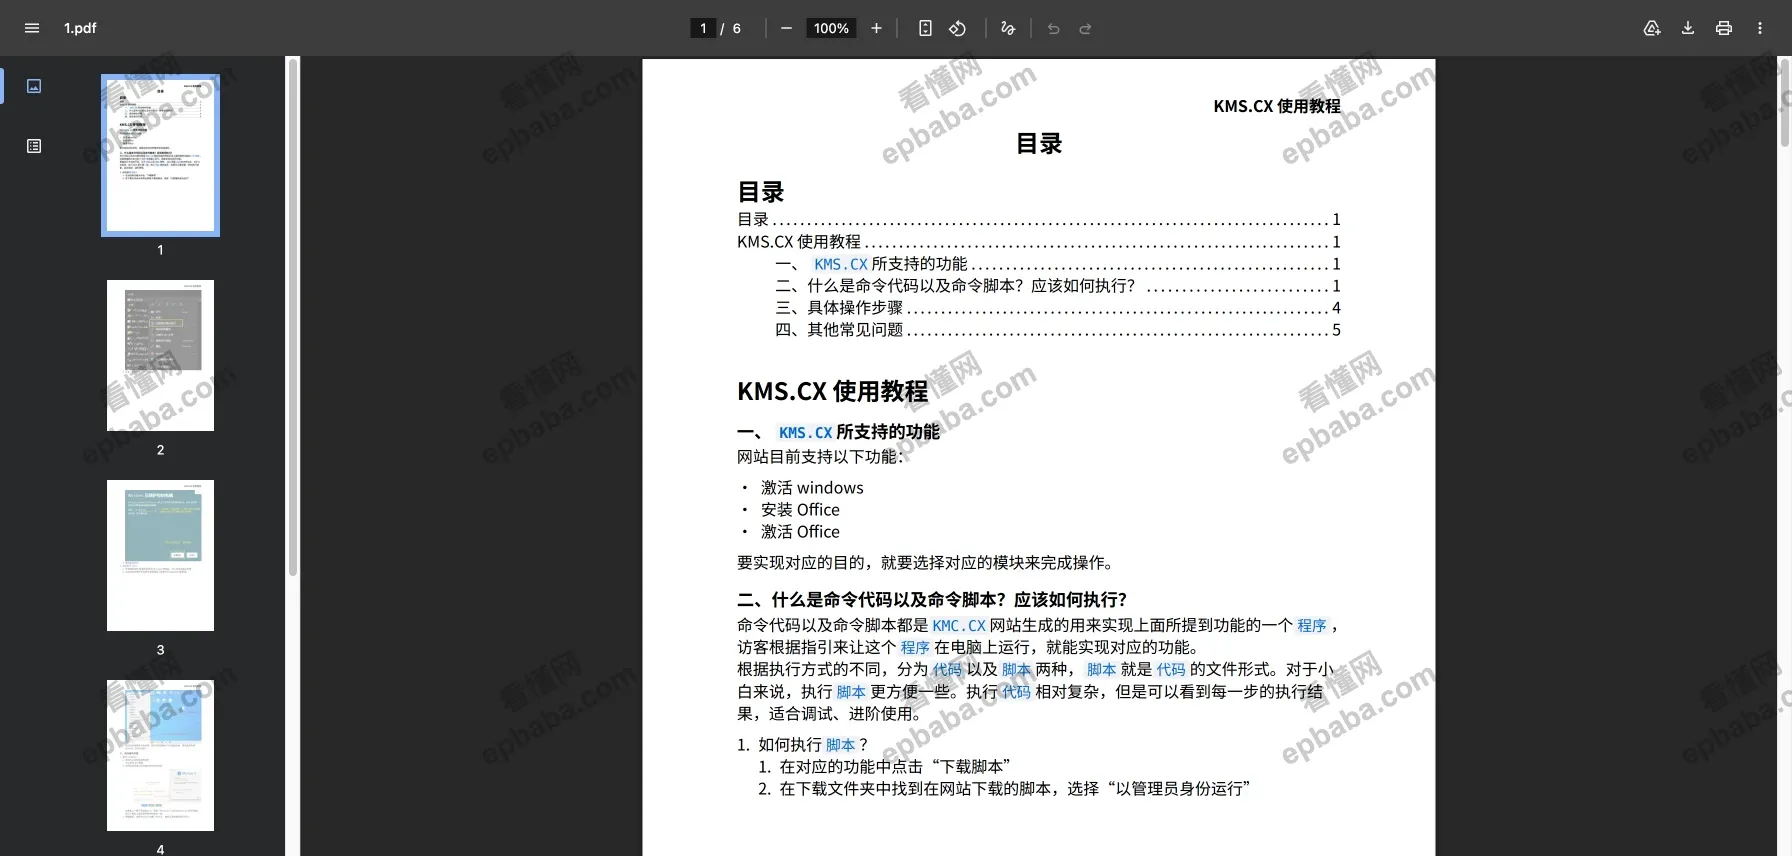This screenshot has height=856, width=1792.
Task: Click the centered 目录 page title
Action: coord(1039,144)
